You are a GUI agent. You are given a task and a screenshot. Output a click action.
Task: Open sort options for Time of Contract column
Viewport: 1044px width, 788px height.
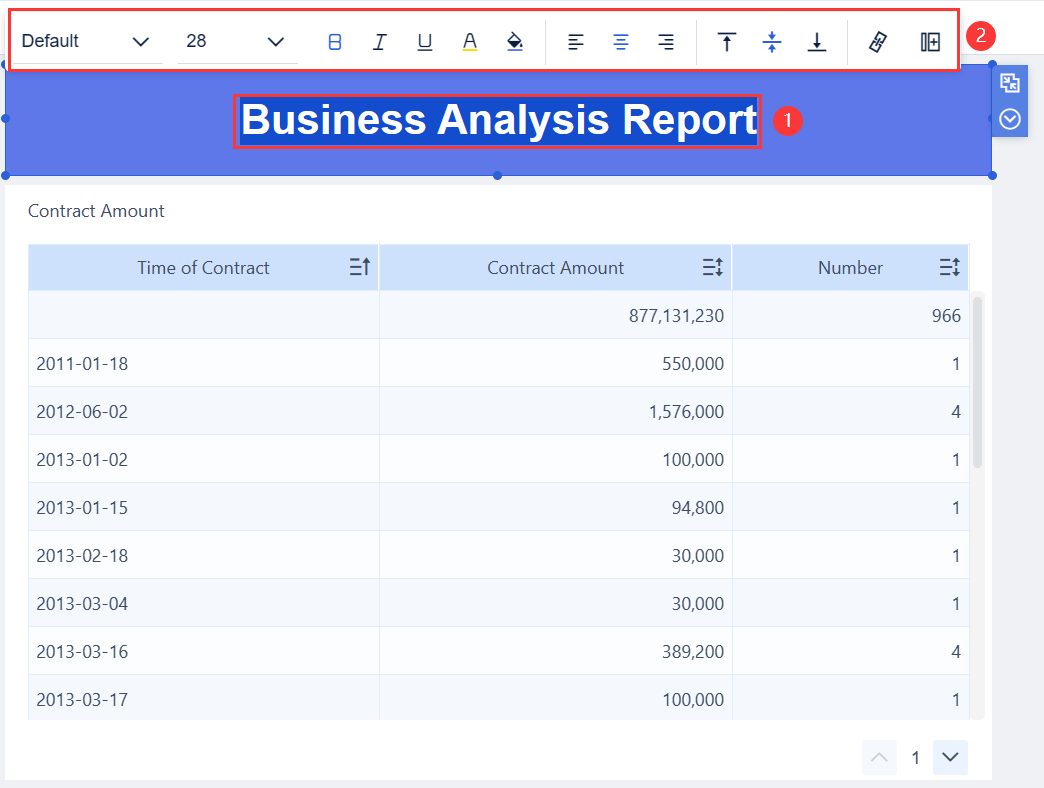[359, 267]
